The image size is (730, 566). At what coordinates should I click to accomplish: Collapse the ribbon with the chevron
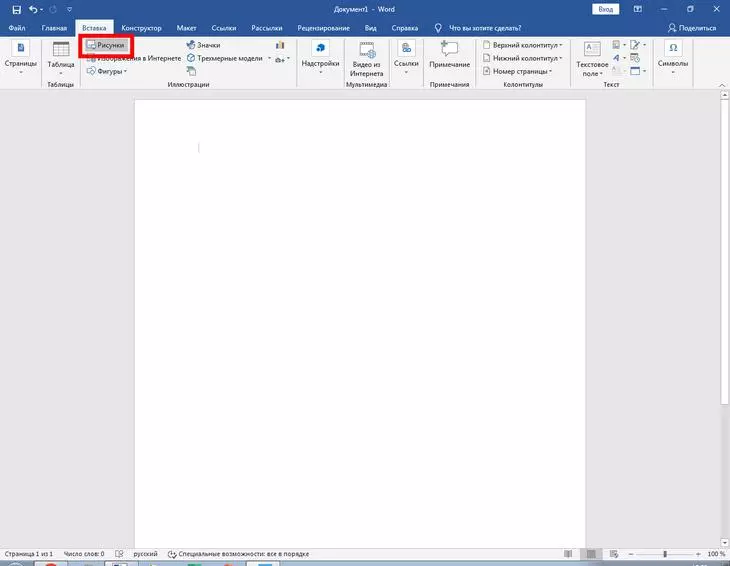tap(722, 85)
